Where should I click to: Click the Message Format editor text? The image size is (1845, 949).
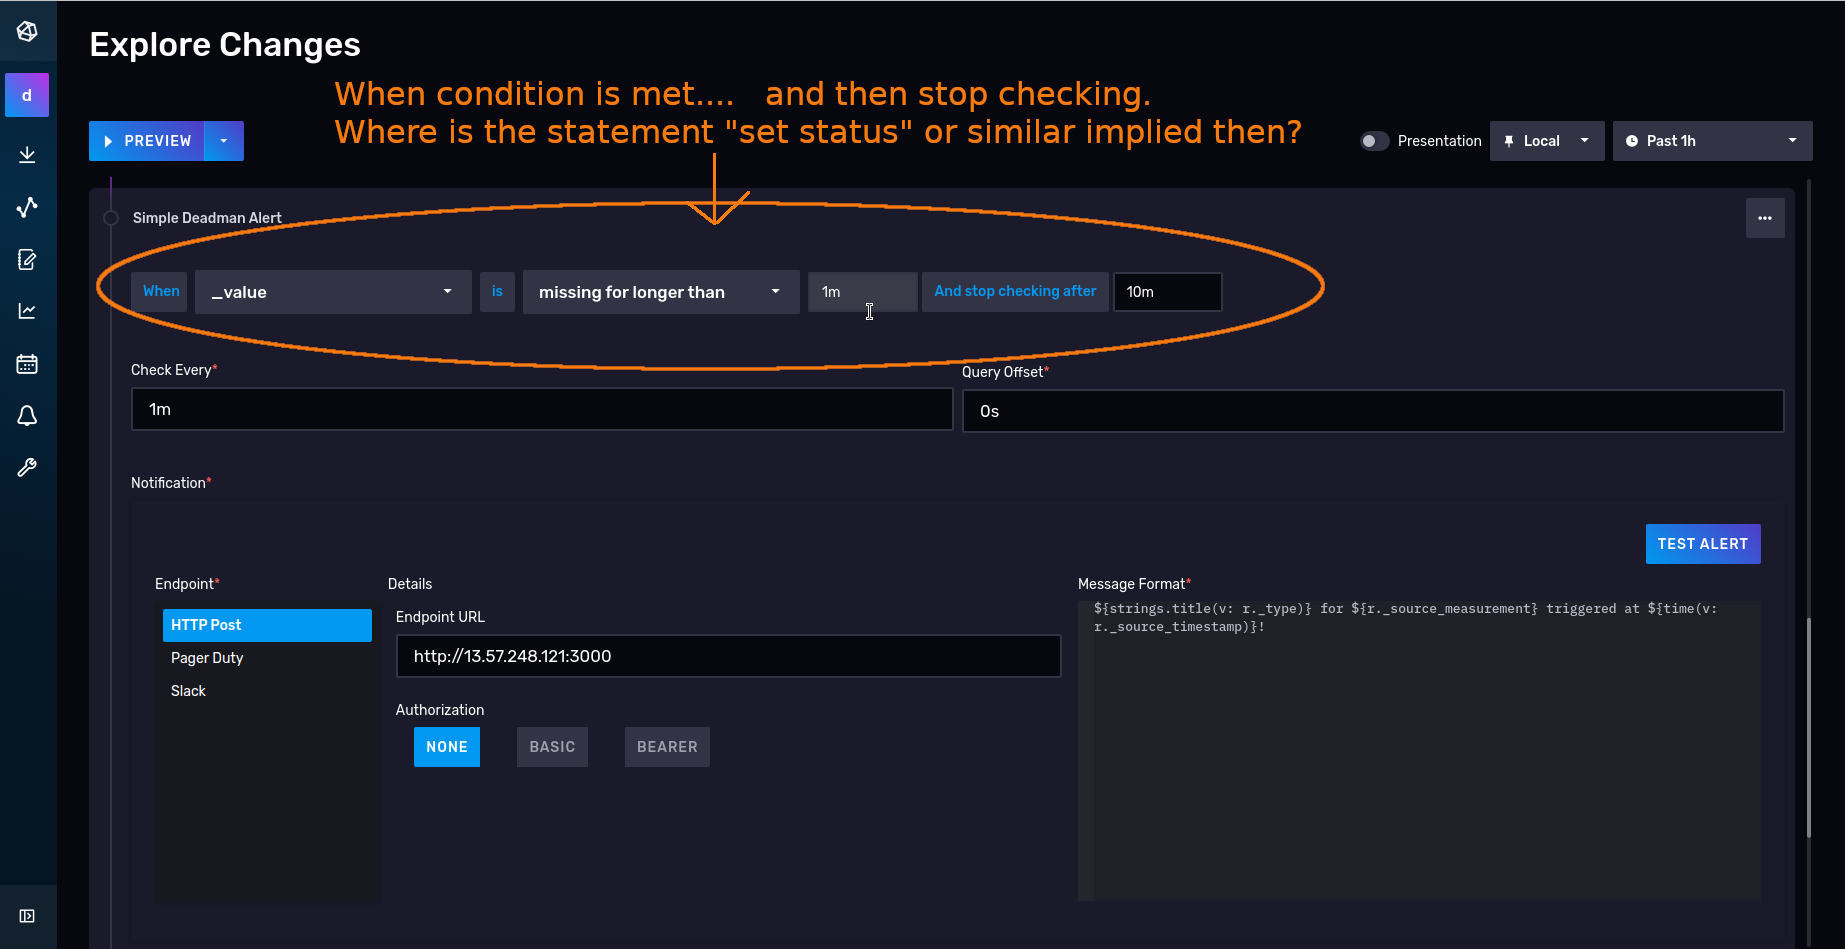[1405, 617]
